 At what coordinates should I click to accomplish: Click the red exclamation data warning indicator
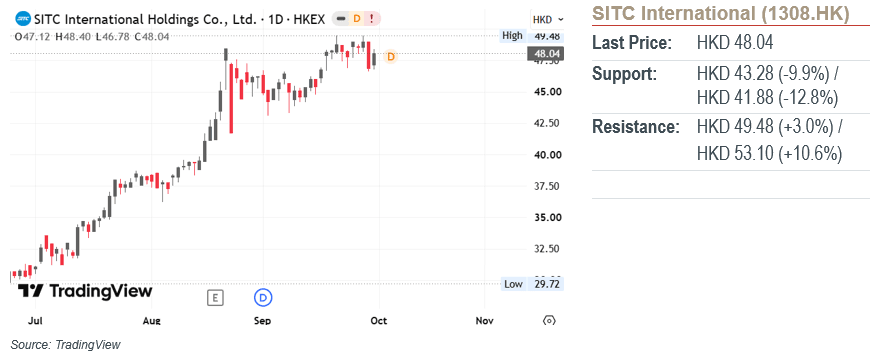(x=372, y=19)
